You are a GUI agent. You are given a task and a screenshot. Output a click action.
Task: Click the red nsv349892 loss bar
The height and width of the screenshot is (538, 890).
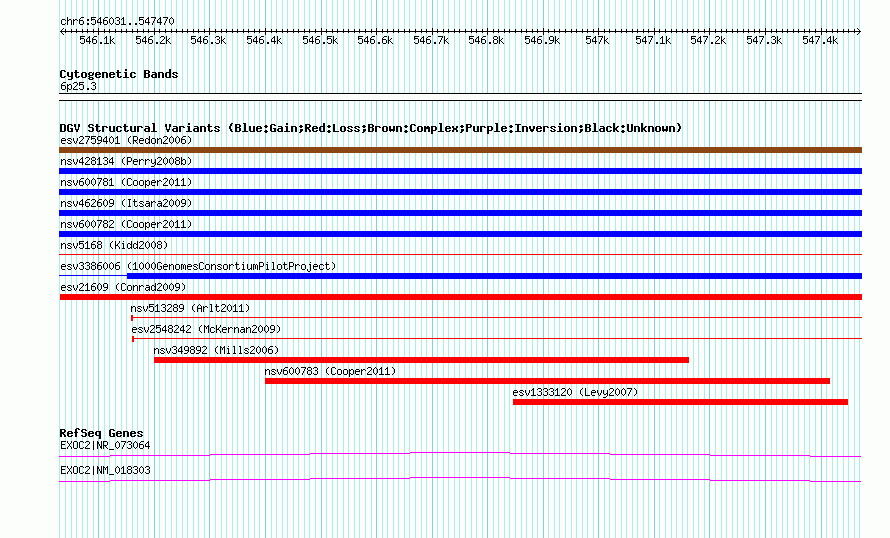click(x=421, y=360)
